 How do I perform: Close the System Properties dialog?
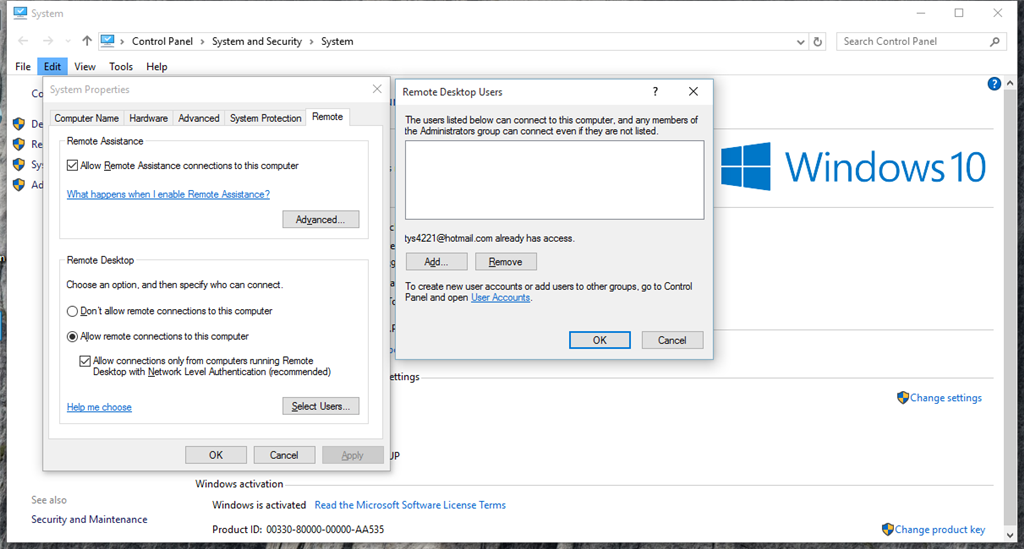tap(377, 89)
